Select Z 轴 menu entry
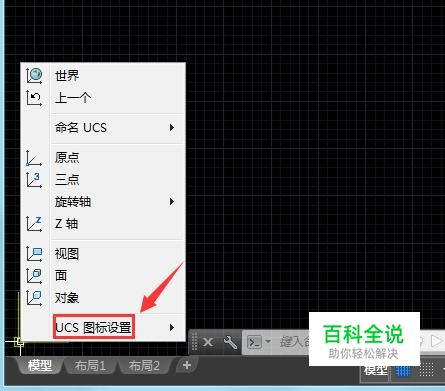 point(103,224)
